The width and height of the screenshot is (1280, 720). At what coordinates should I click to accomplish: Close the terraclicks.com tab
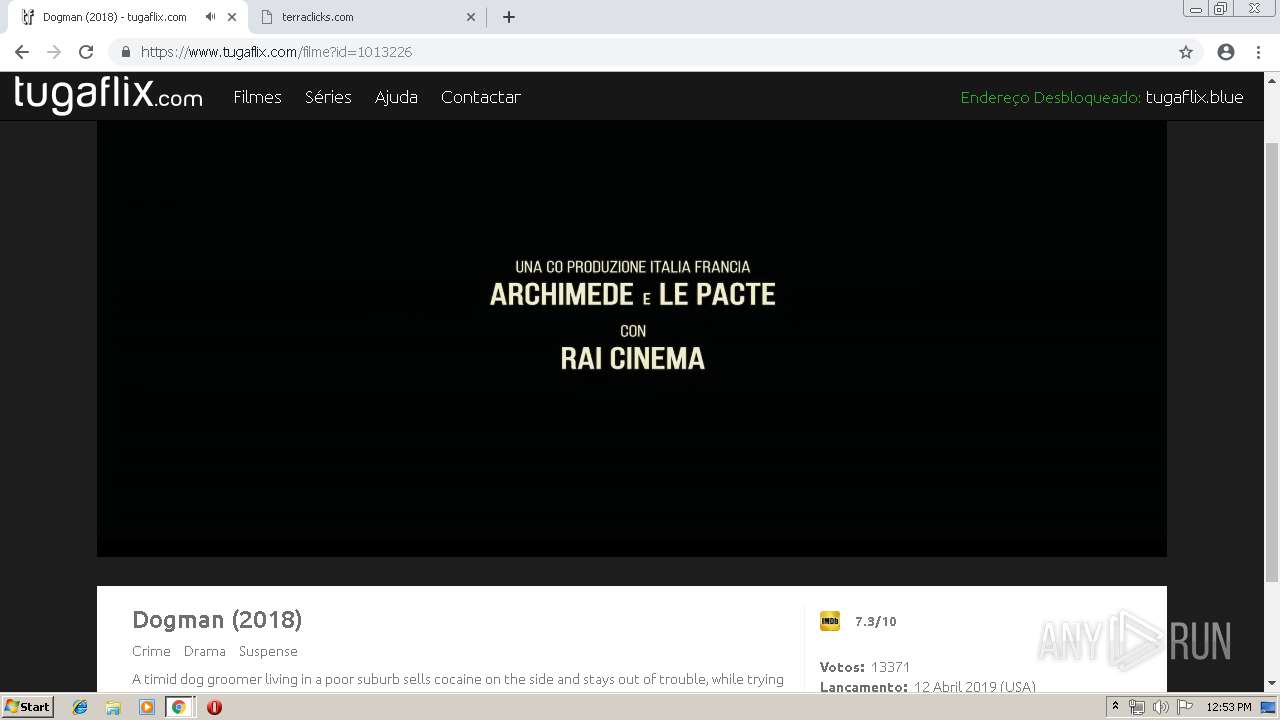[471, 17]
